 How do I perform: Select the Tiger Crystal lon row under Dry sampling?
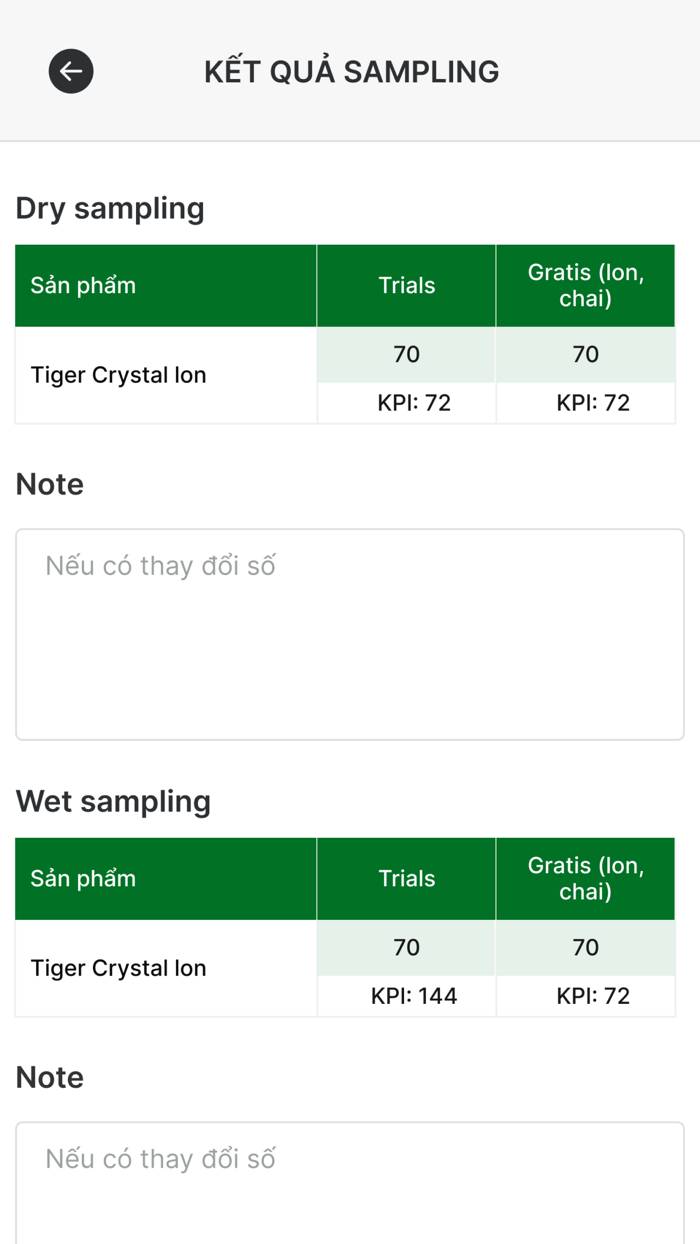click(119, 376)
